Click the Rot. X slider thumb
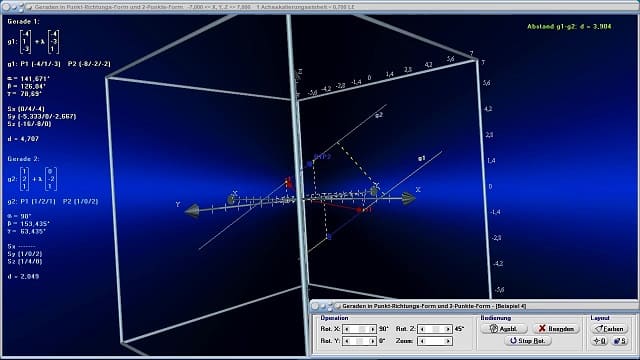 362,329
